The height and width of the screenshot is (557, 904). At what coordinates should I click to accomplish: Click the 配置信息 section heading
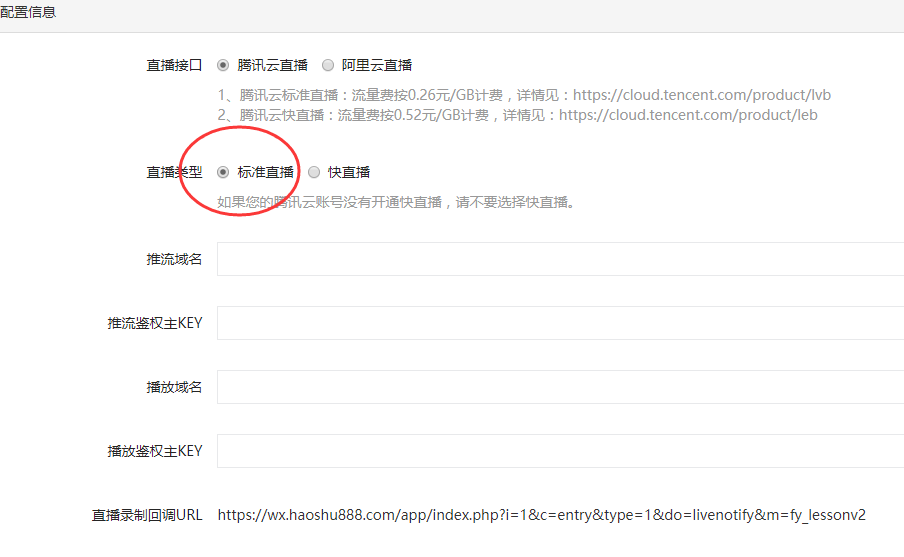click(28, 12)
